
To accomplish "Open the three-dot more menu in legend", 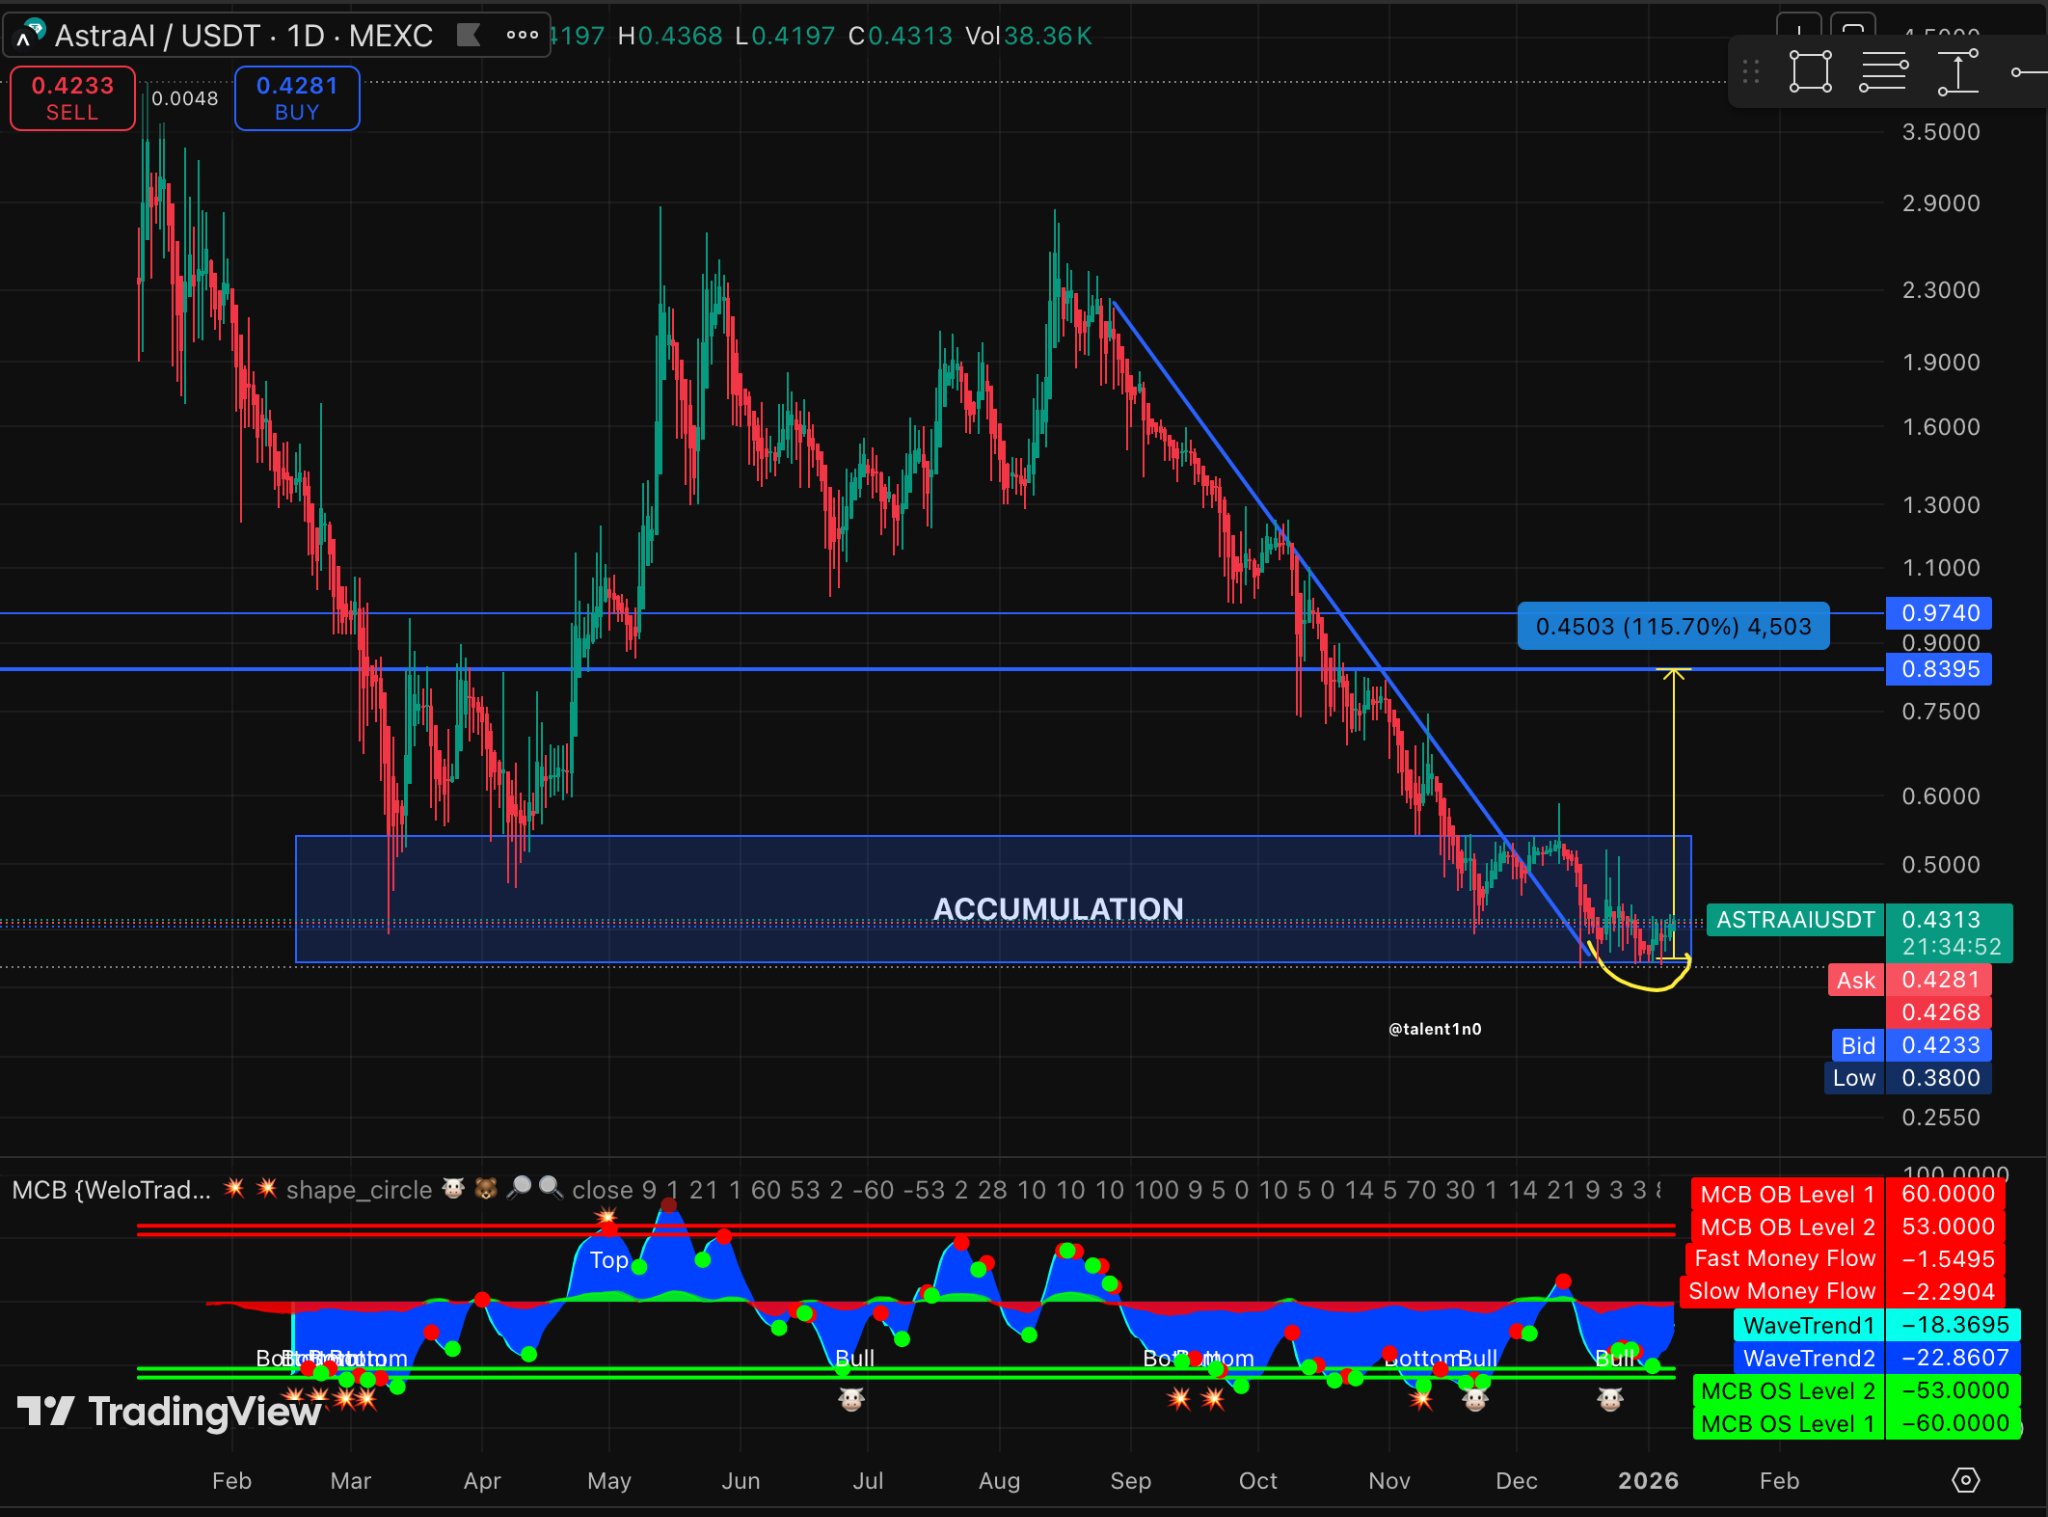I will point(522,35).
